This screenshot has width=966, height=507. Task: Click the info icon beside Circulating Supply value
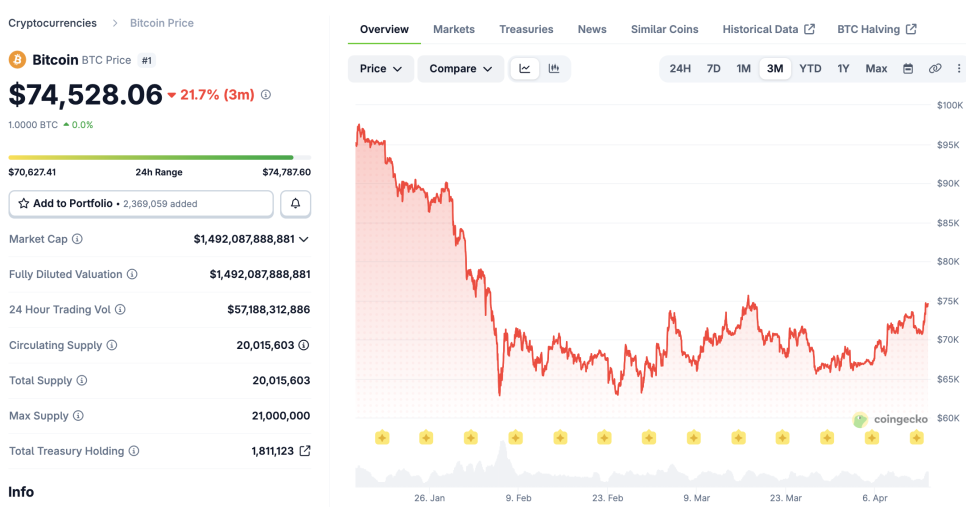[x=304, y=345]
